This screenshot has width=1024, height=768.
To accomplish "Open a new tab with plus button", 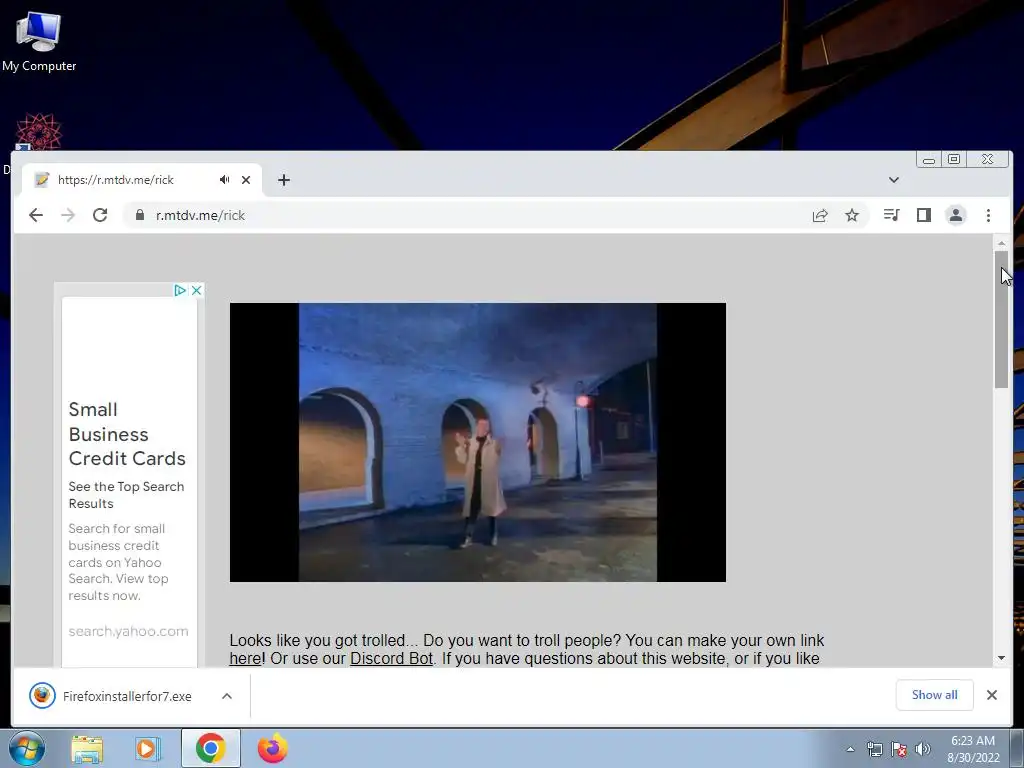I will point(283,180).
